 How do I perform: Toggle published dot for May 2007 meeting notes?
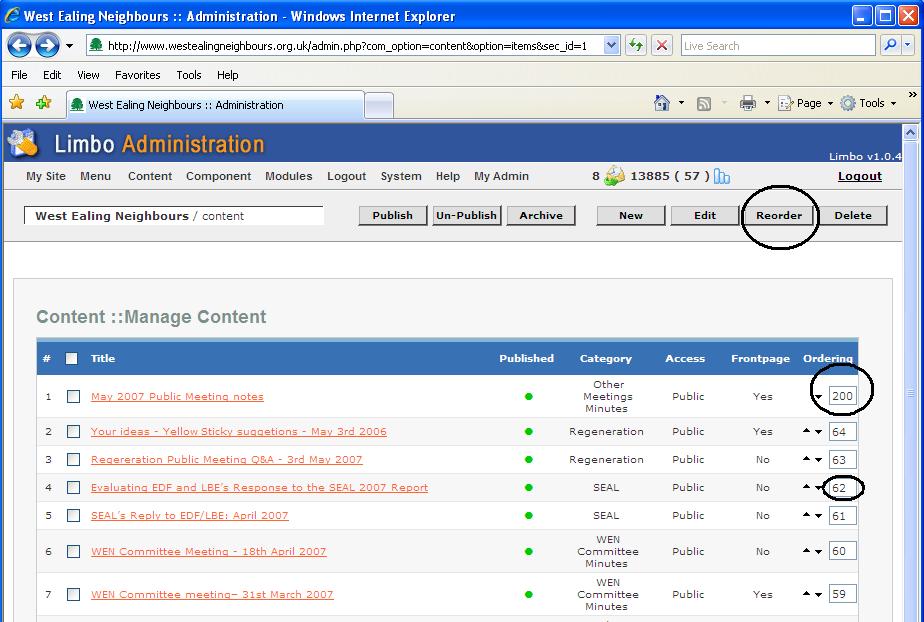(x=529, y=396)
